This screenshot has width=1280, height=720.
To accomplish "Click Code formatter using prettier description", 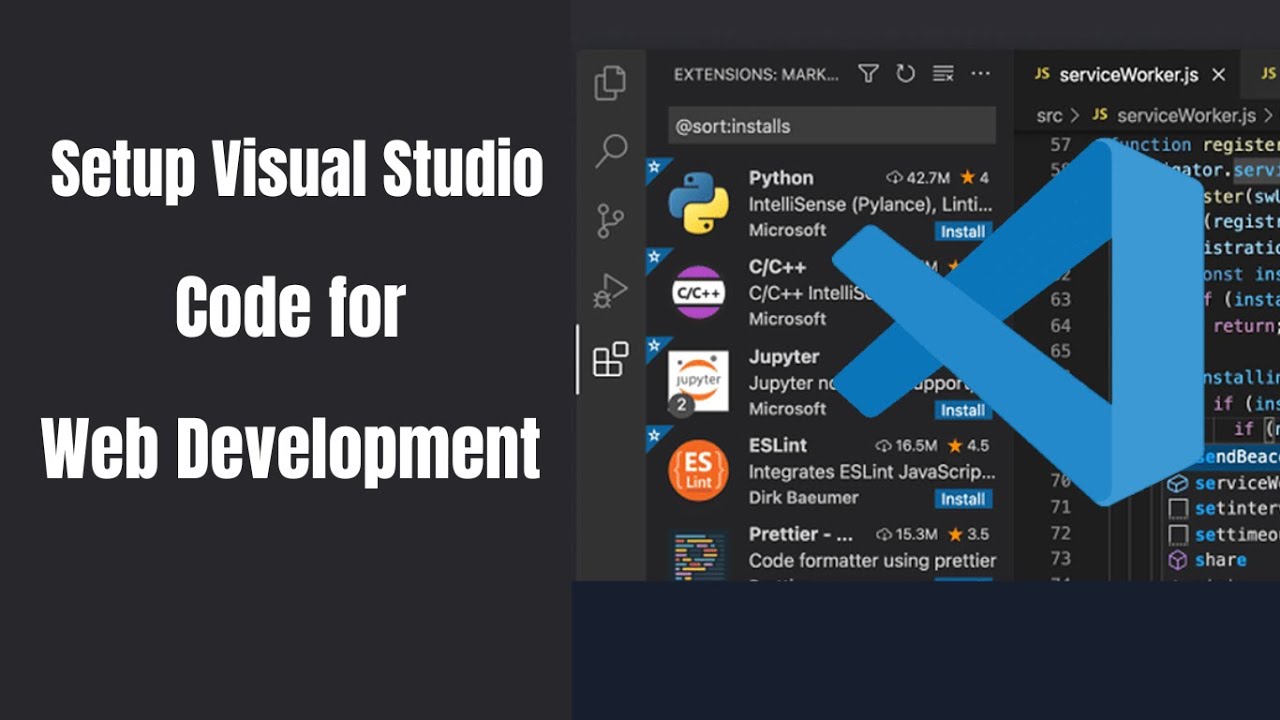I will [x=872, y=561].
